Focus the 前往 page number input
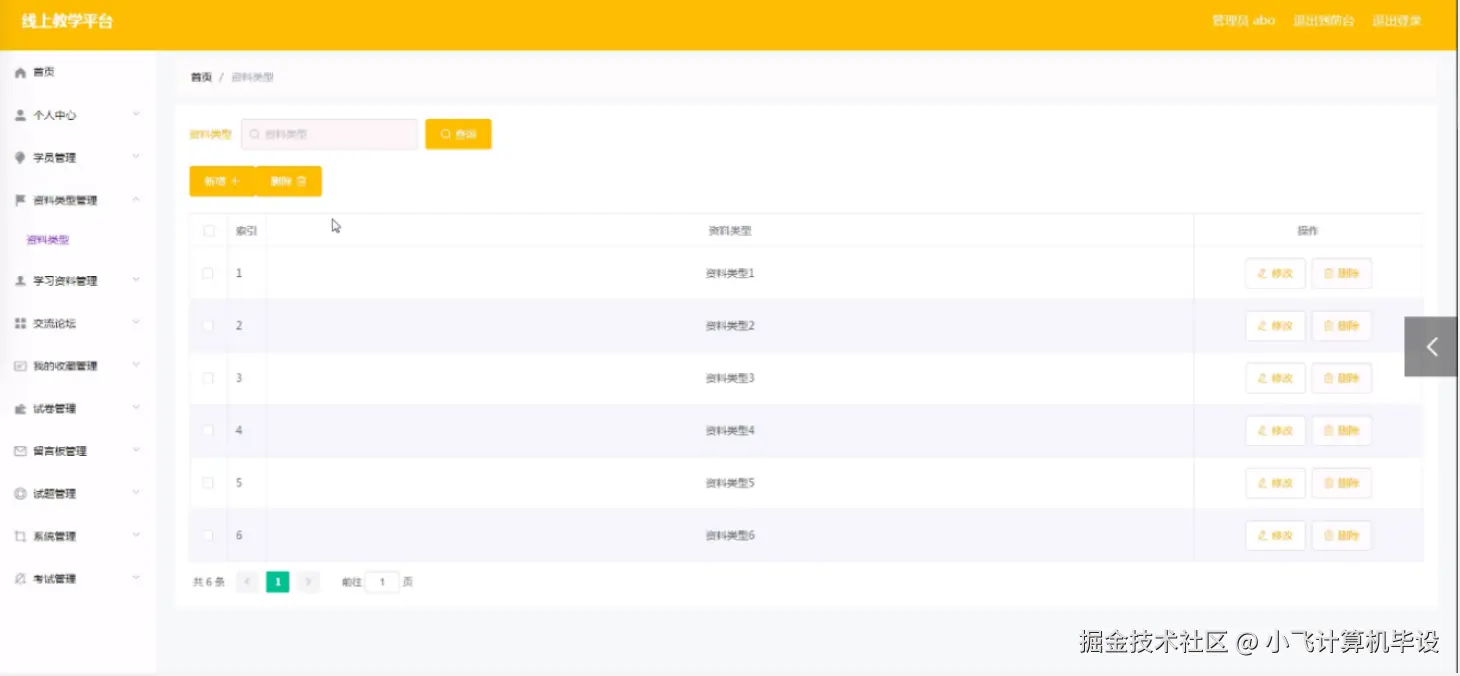This screenshot has height=676, width=1460. pos(382,582)
